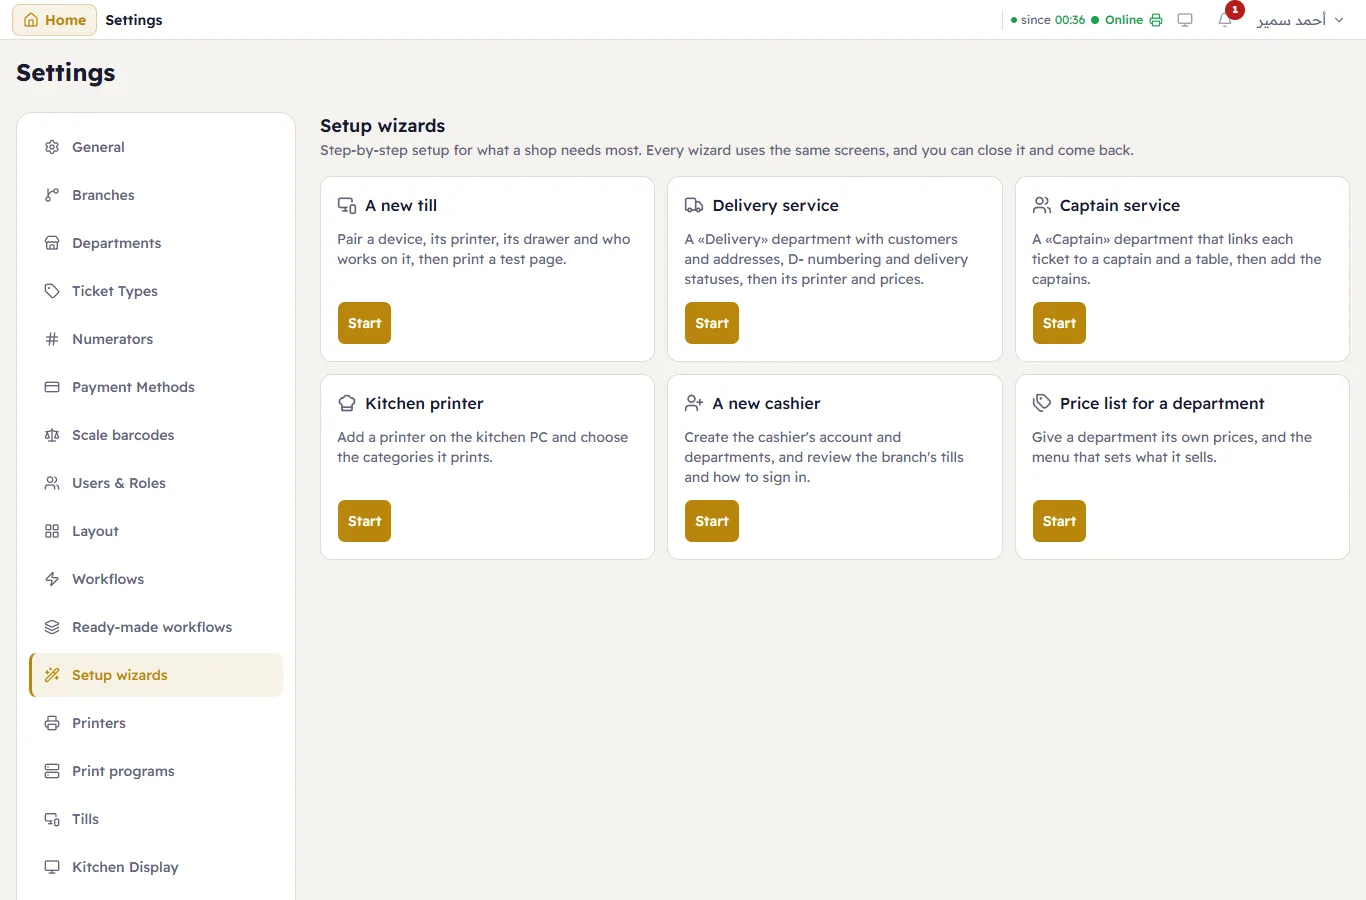
Task: Select Setup wizards in the sidebar
Action: (157, 675)
